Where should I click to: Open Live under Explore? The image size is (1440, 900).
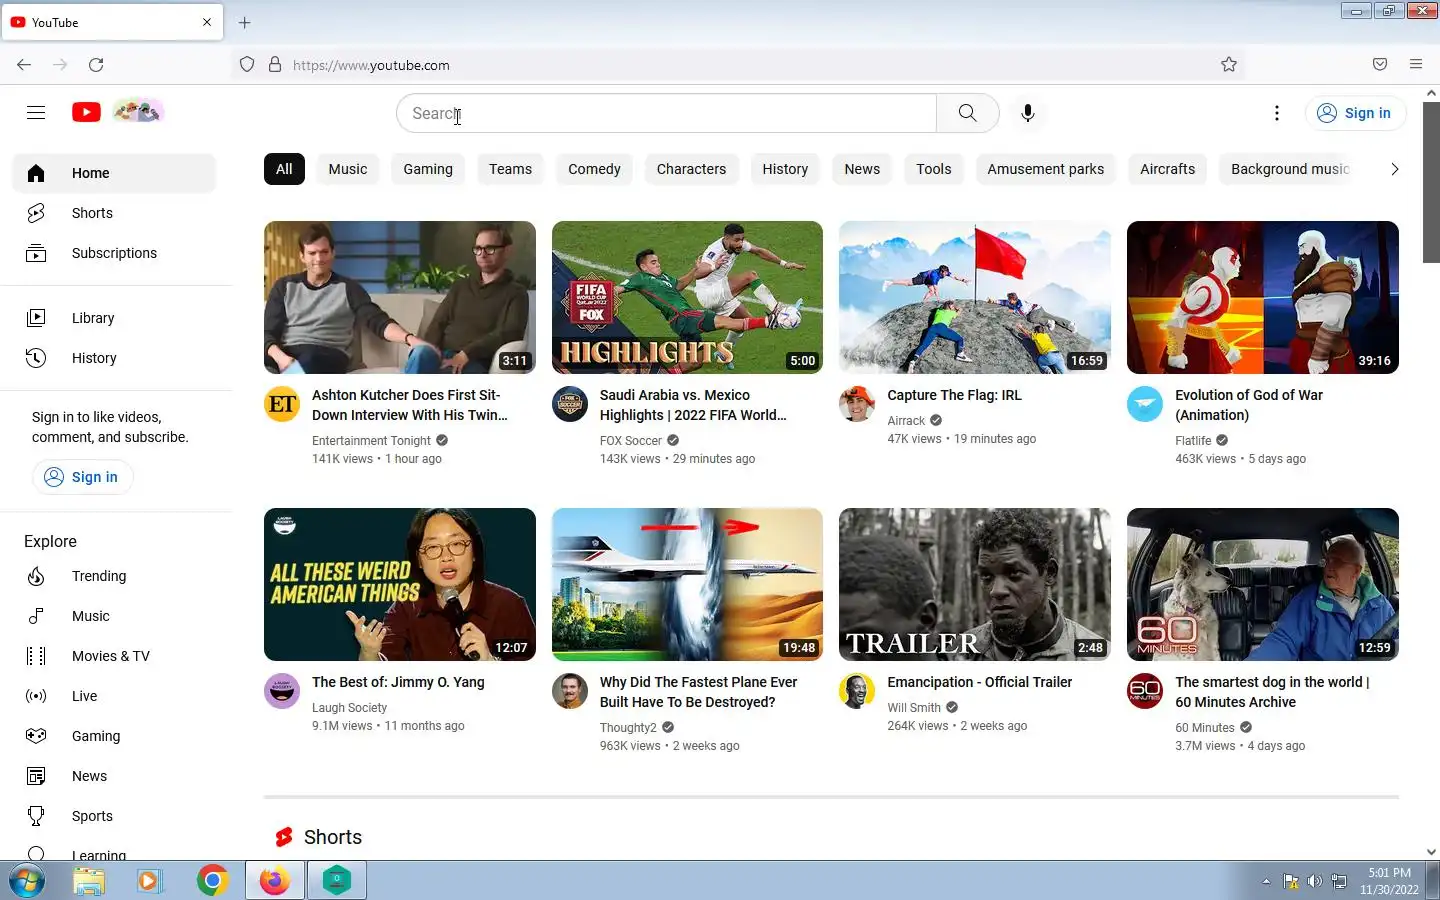tap(114, 696)
